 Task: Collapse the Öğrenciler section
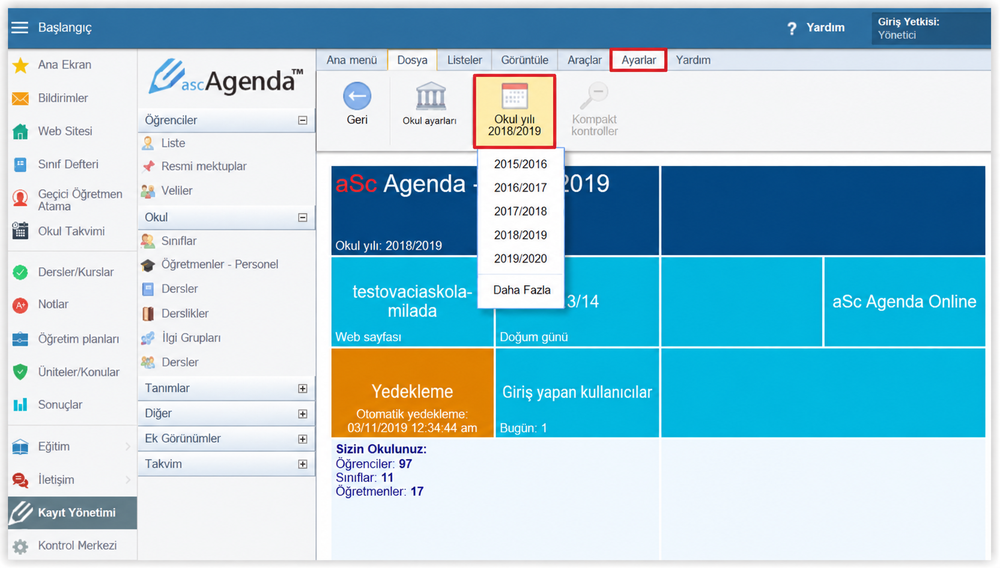pos(302,120)
